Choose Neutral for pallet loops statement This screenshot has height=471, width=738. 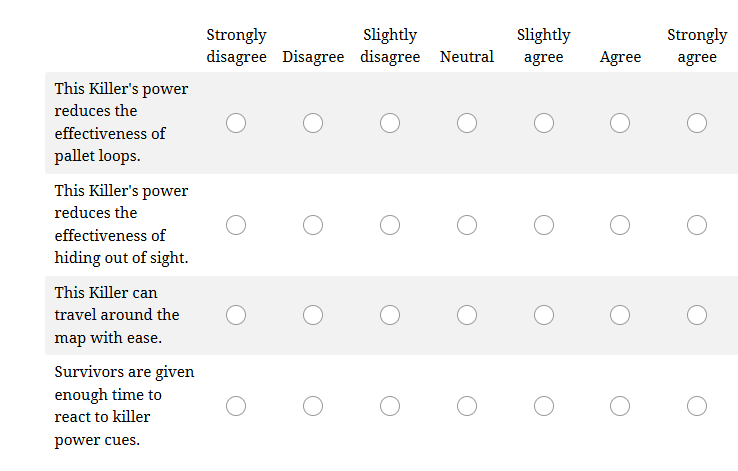point(467,123)
